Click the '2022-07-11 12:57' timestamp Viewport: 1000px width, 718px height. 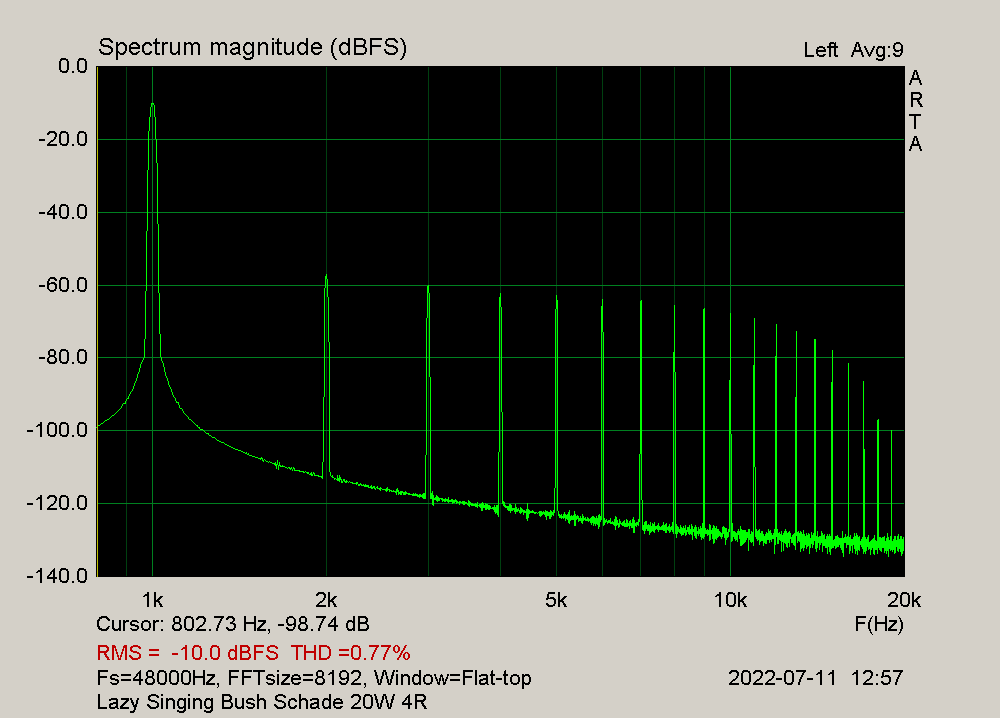point(816,677)
